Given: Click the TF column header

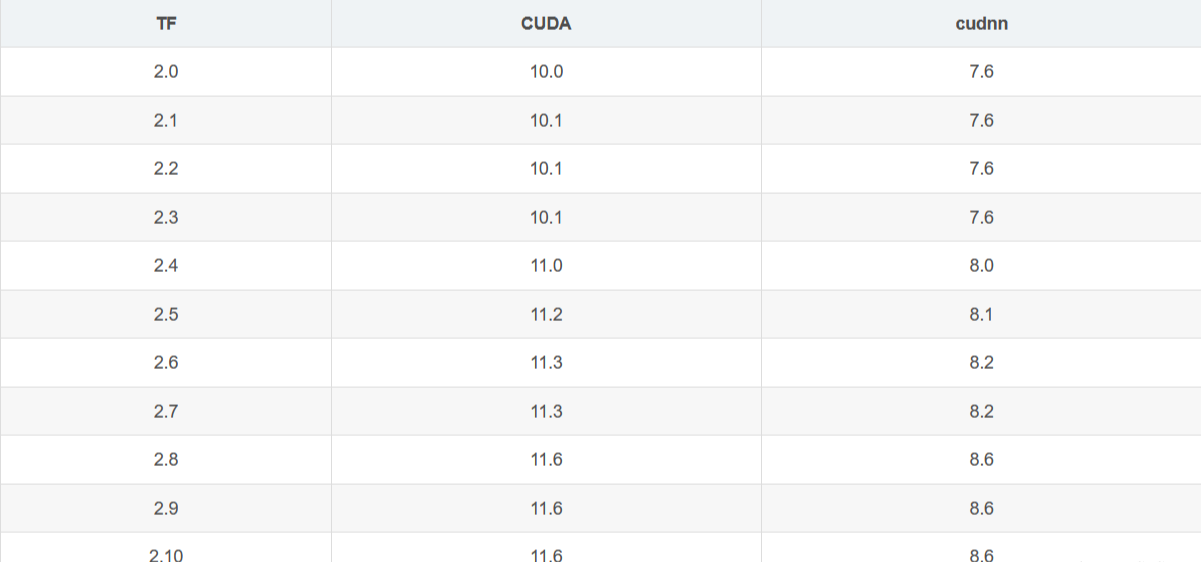Looking at the screenshot, I should [166, 24].
